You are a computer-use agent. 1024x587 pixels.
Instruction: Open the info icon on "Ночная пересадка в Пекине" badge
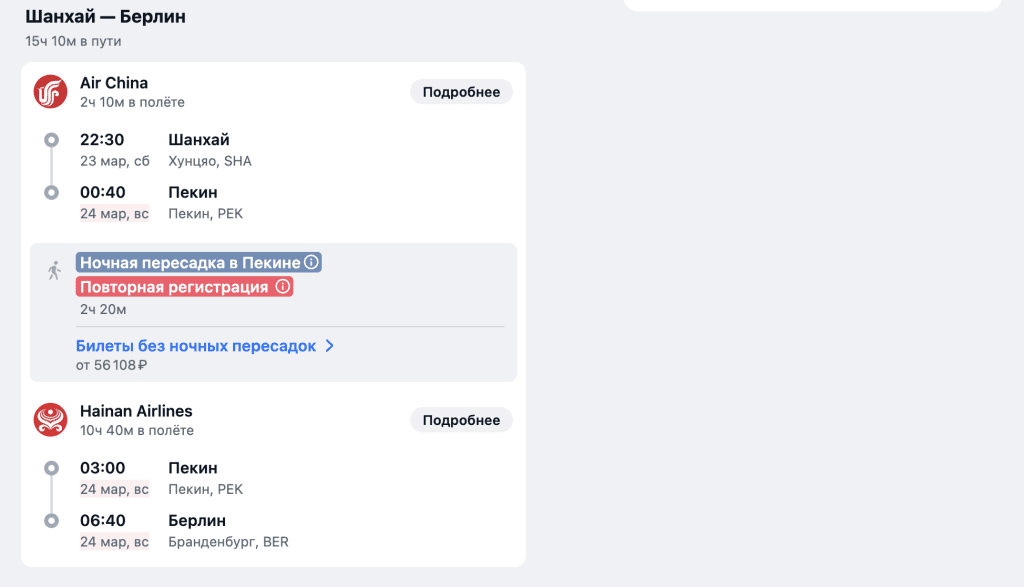pyautogui.click(x=310, y=263)
